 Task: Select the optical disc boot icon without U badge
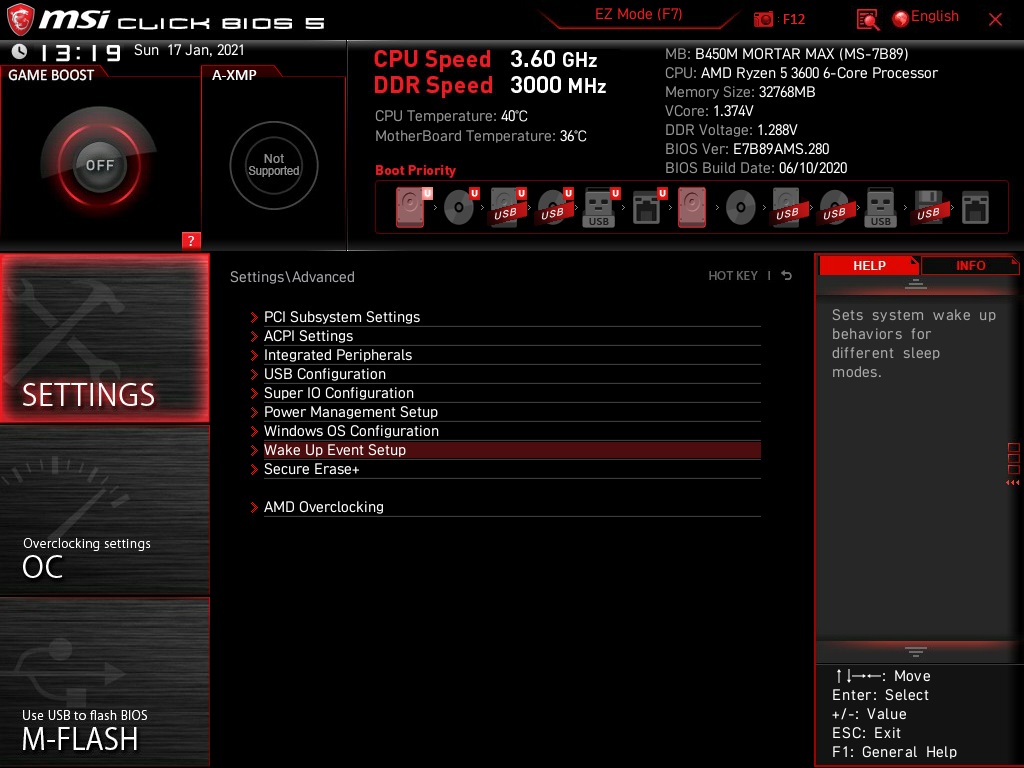740,208
